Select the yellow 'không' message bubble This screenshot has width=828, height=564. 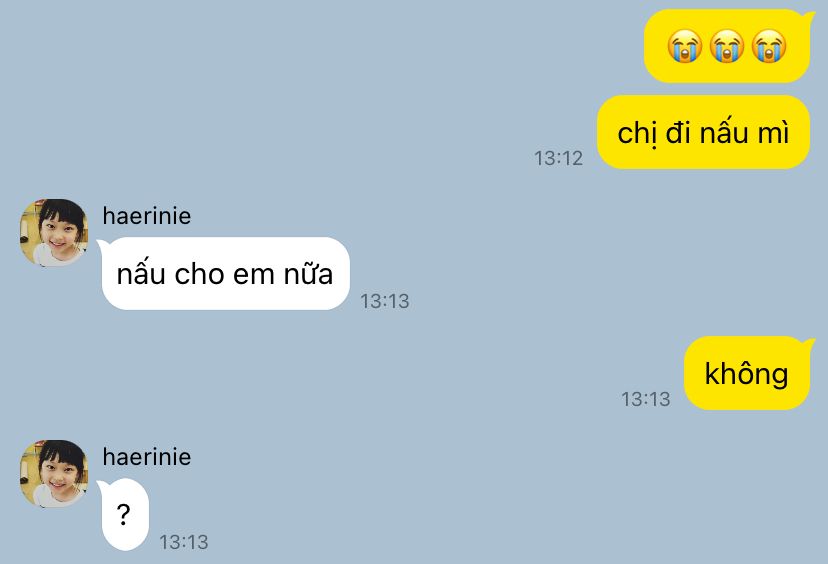point(748,373)
